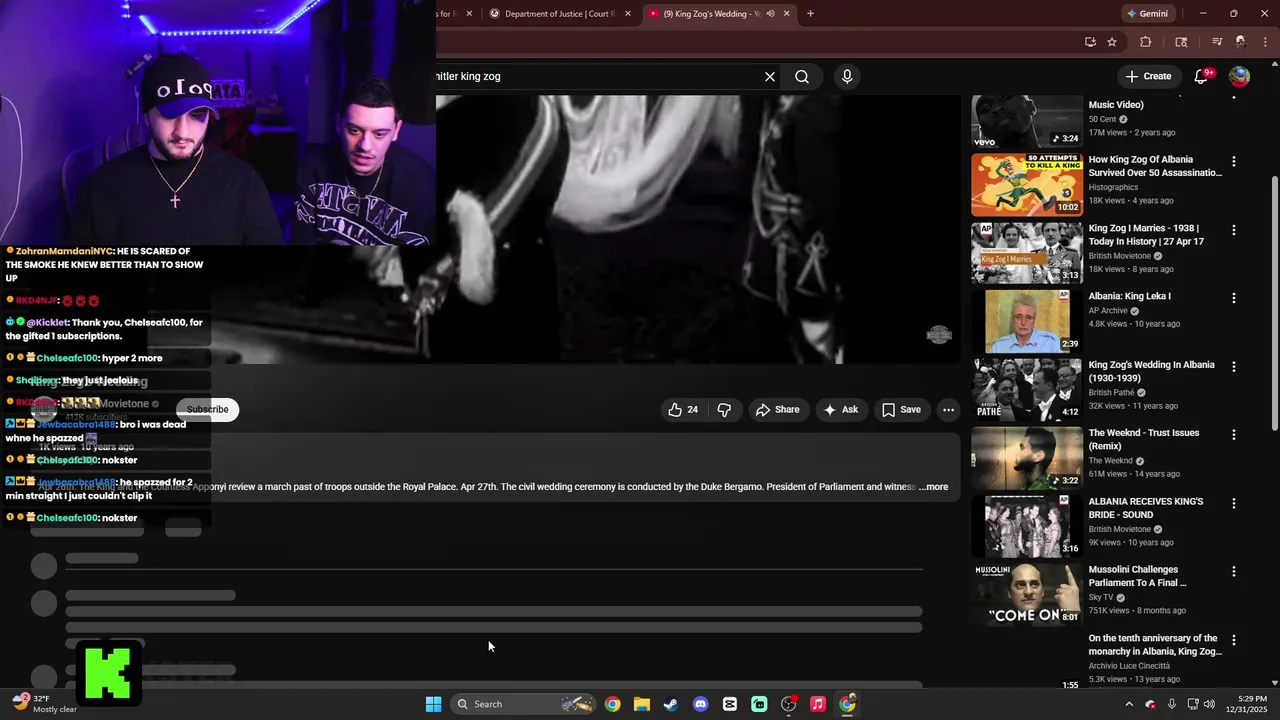
Task: Open Albania: King Leka I video
Action: [x=1027, y=321]
